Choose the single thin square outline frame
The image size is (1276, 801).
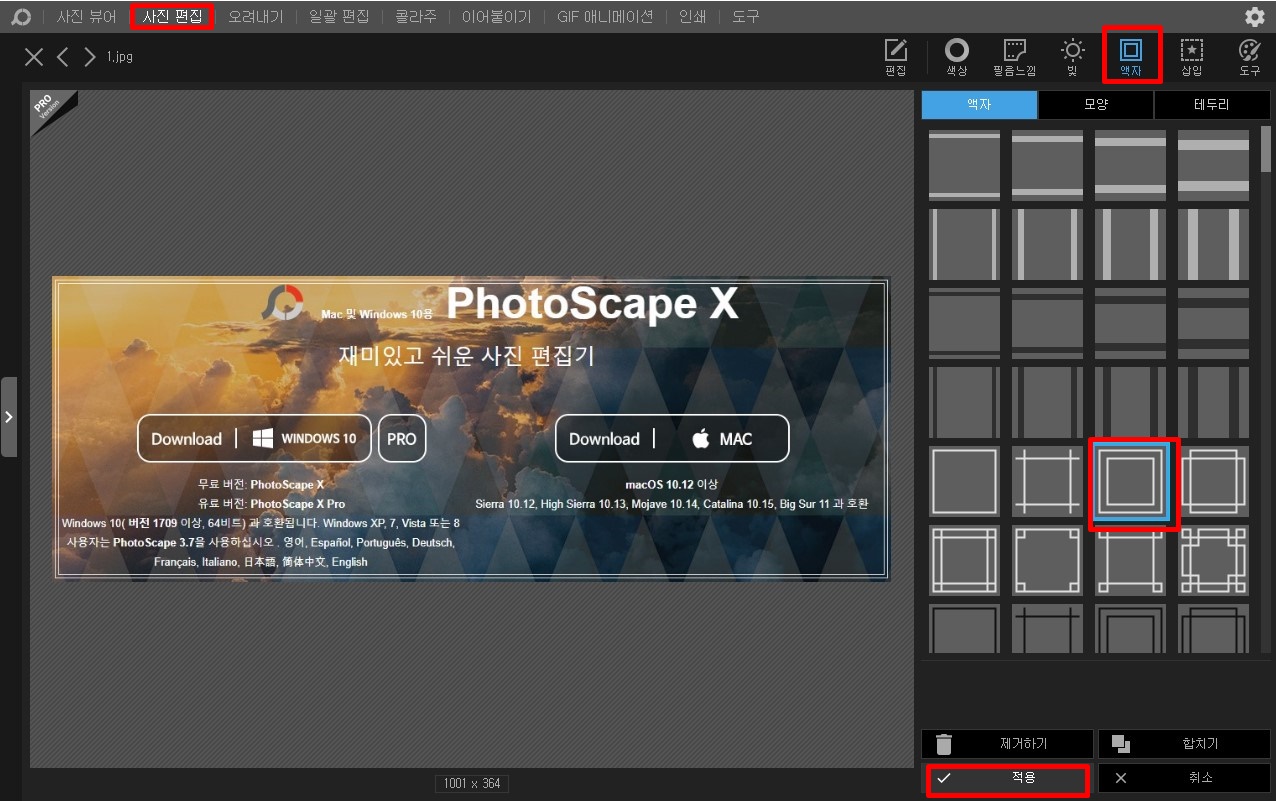point(964,481)
